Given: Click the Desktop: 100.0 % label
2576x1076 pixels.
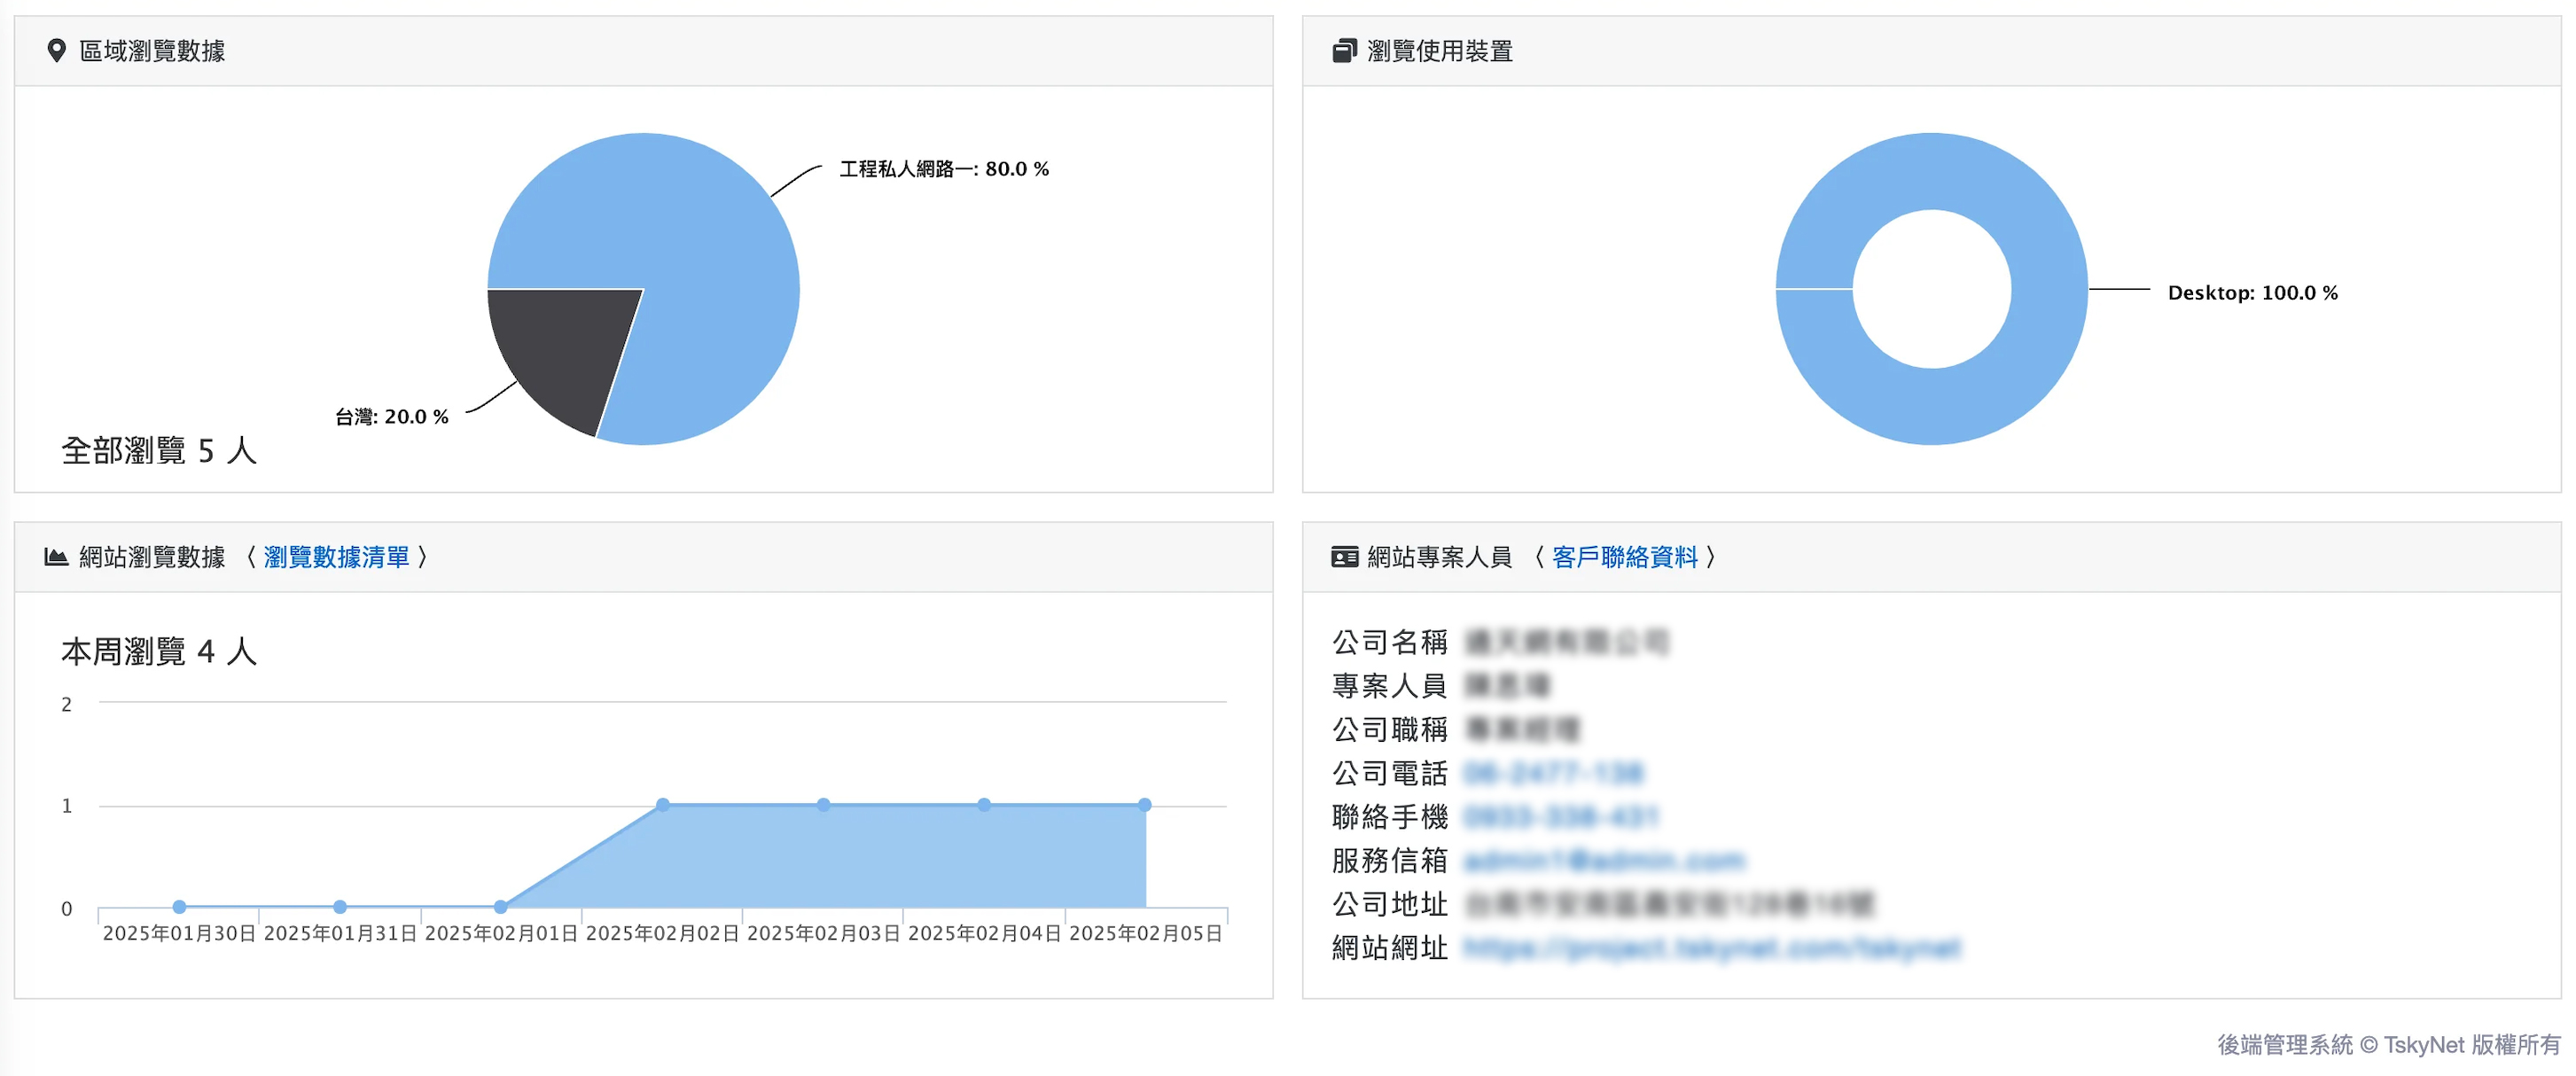Looking at the screenshot, I should 2252,293.
